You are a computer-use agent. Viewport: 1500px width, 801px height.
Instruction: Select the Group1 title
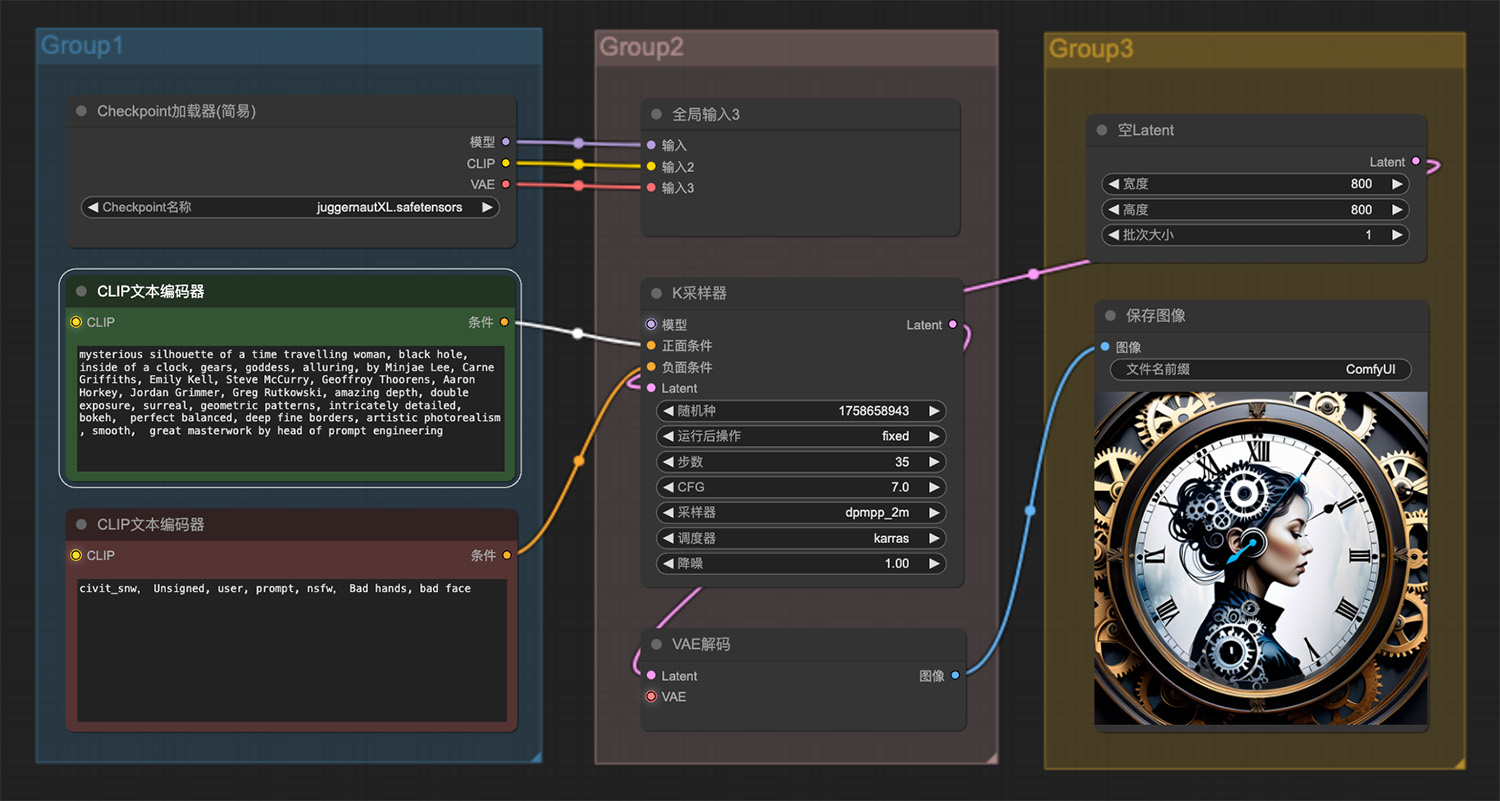pyautogui.click(x=82, y=46)
